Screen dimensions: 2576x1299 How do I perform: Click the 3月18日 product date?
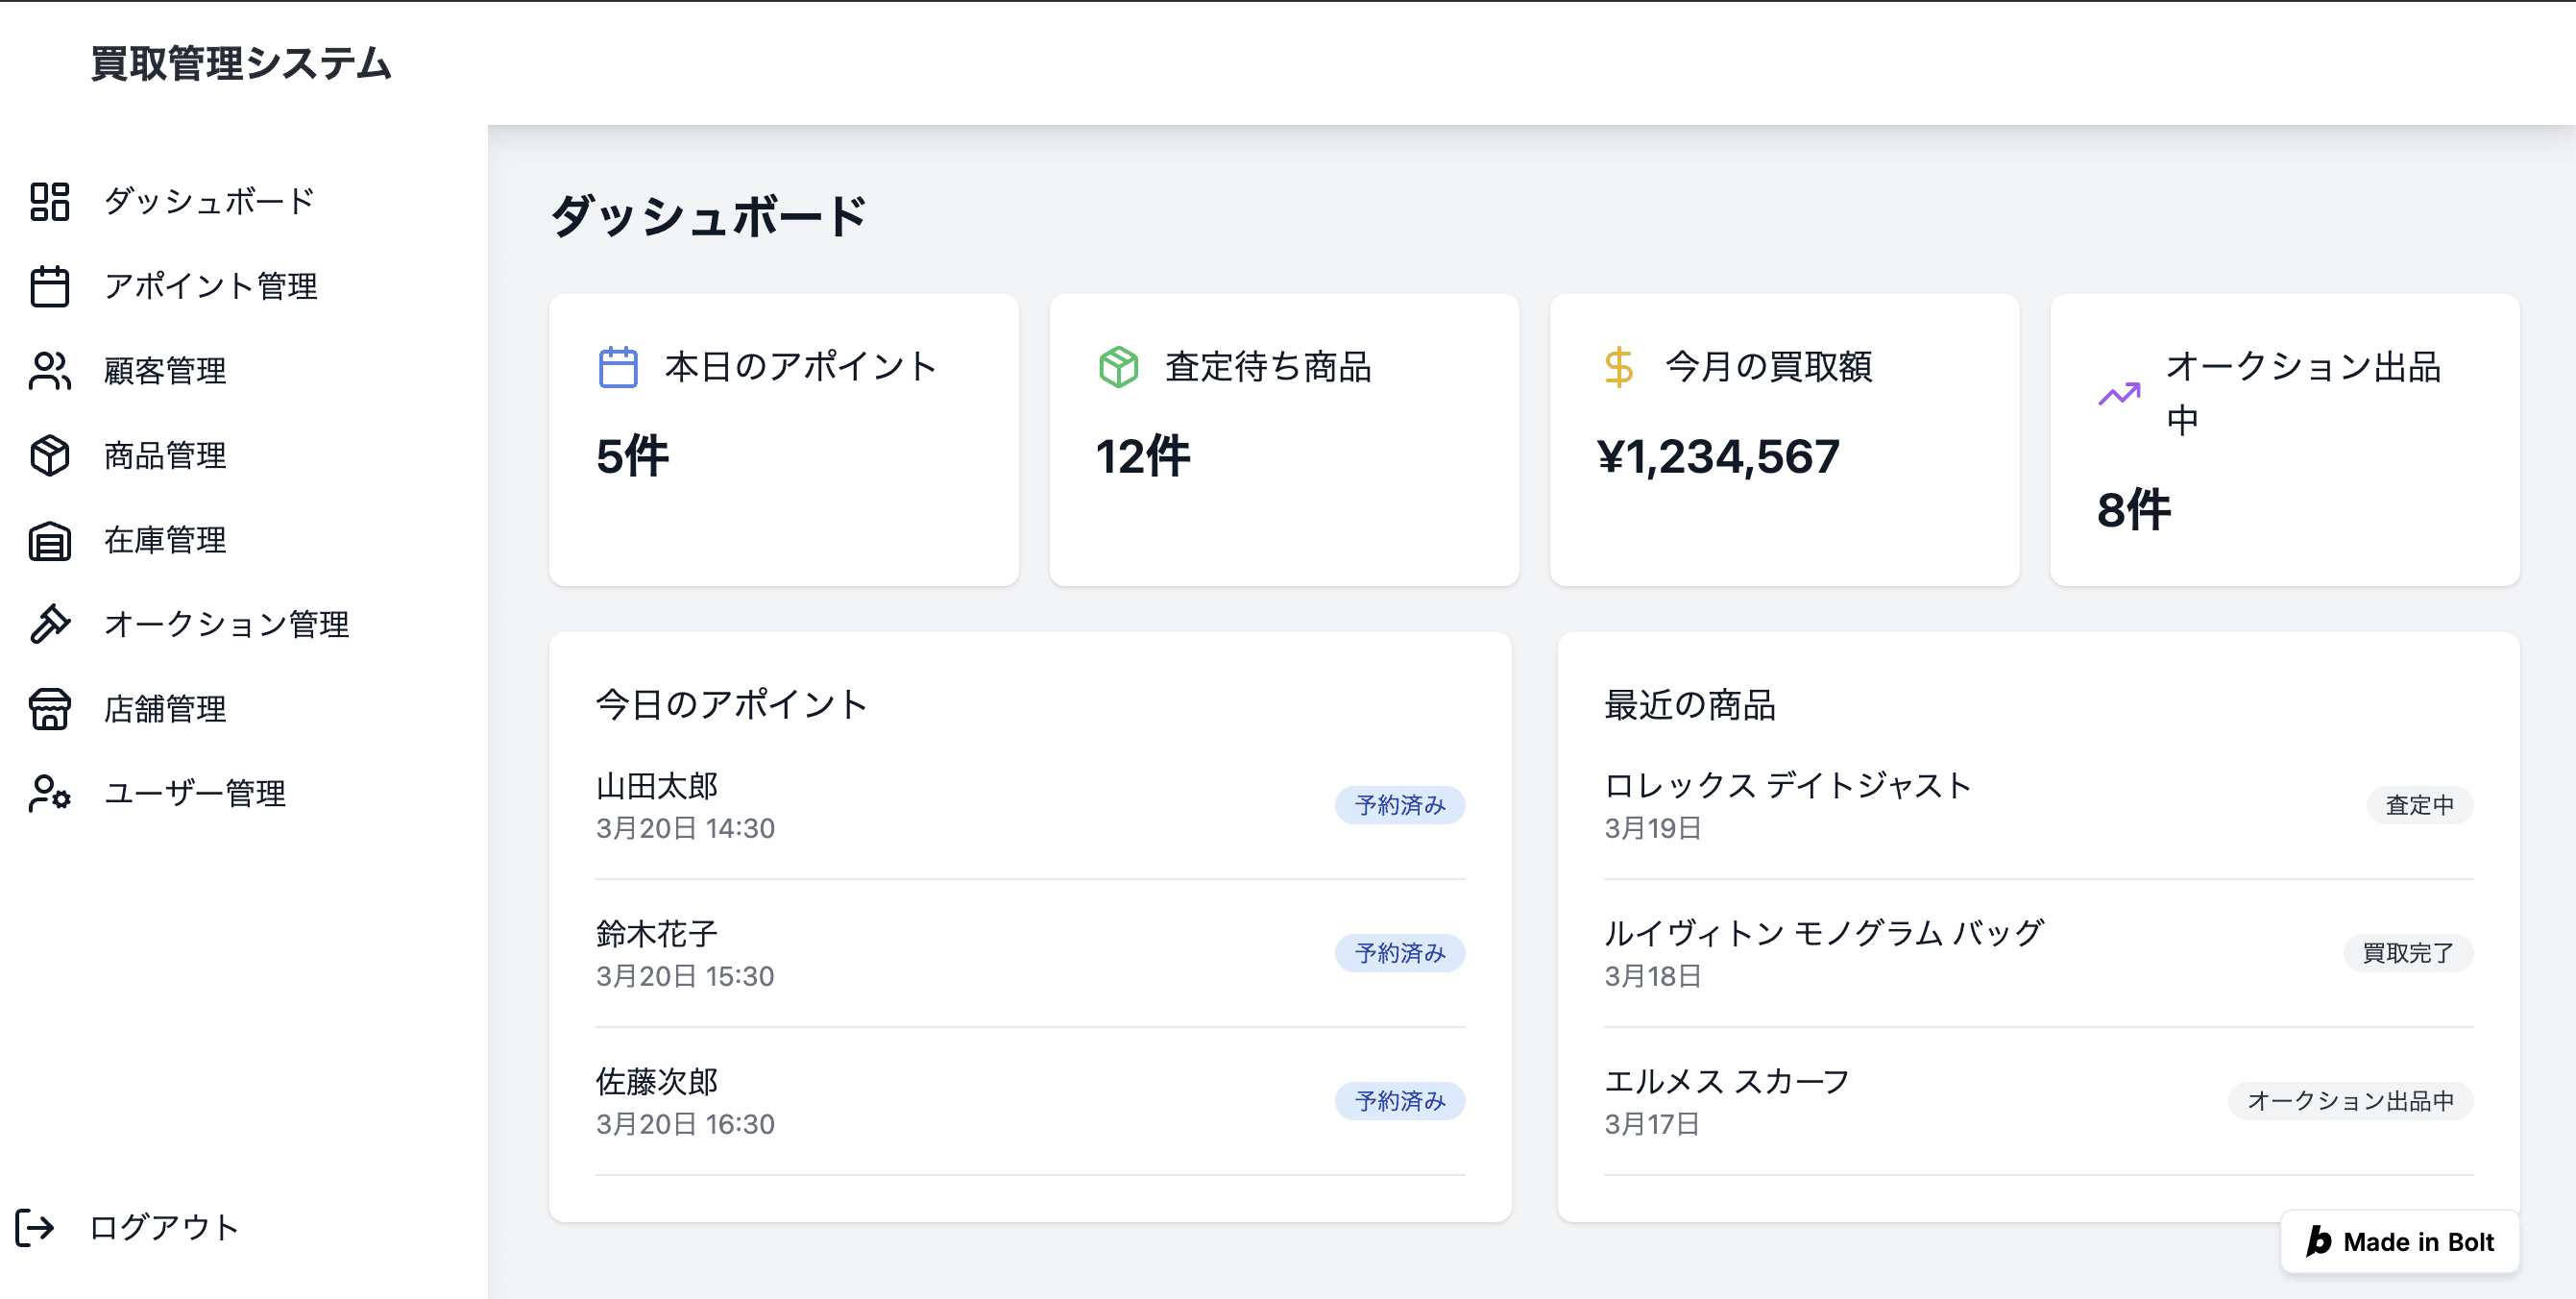pyautogui.click(x=1653, y=977)
